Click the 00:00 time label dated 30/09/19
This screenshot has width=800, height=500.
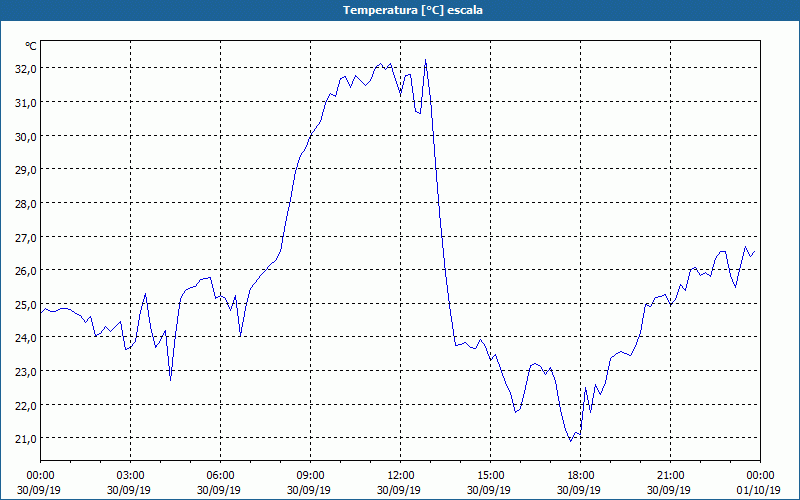[x=40, y=475]
